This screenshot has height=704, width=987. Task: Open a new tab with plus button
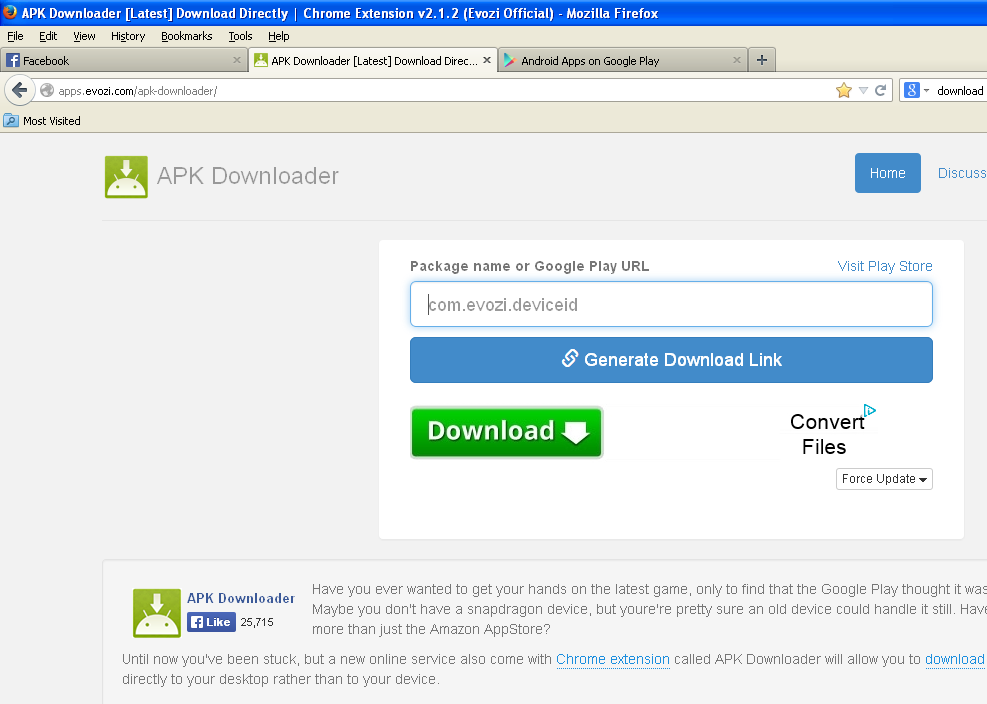(x=762, y=60)
